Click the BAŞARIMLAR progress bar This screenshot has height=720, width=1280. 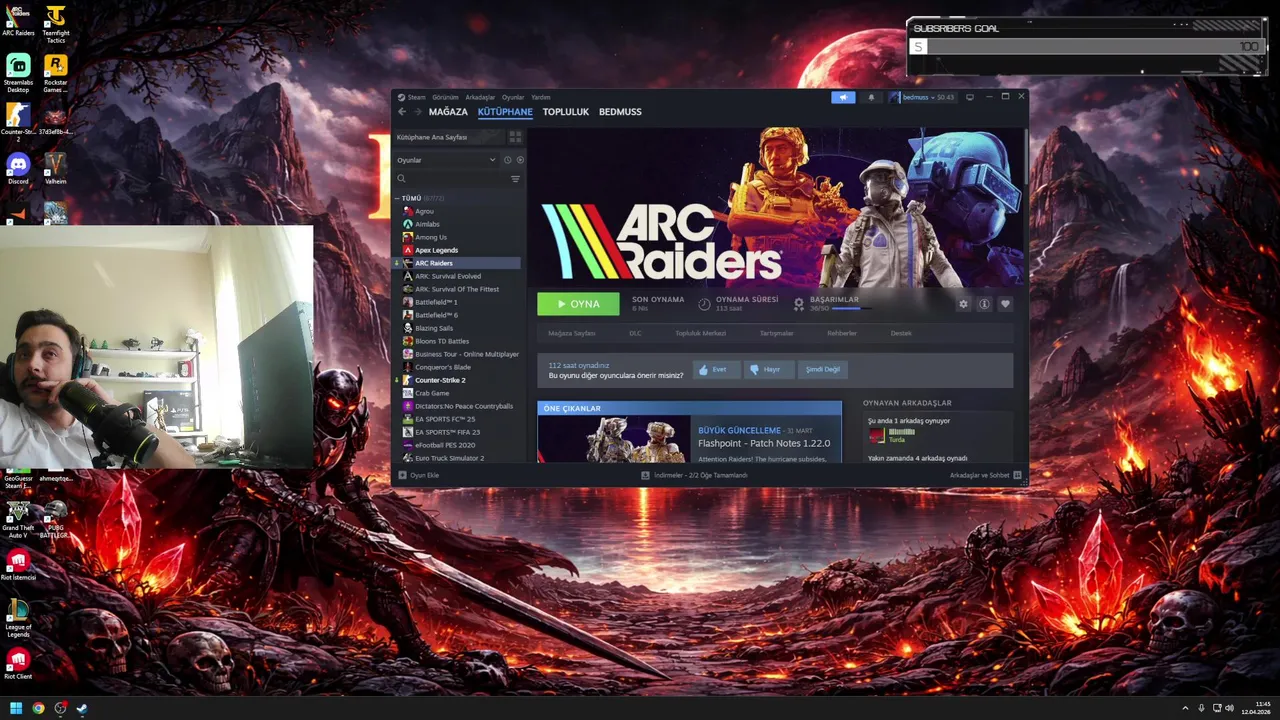click(851, 309)
